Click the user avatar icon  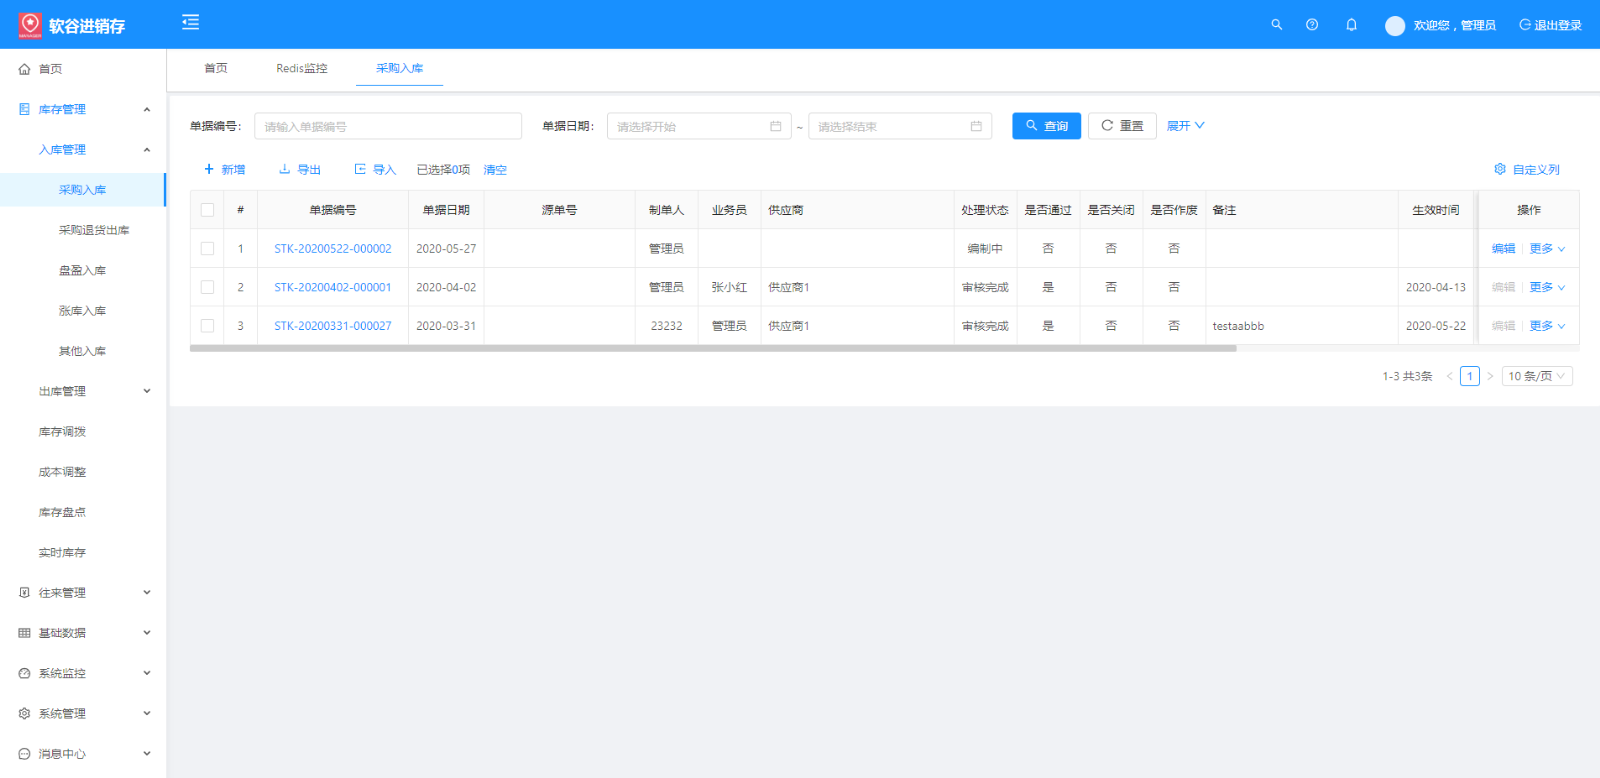(1394, 26)
